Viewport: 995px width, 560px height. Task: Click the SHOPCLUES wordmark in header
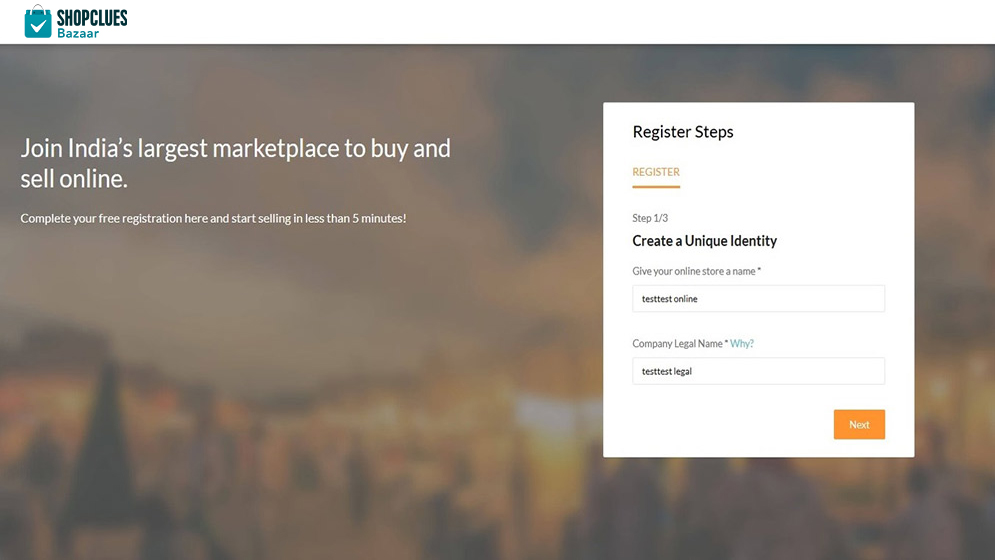[92, 17]
